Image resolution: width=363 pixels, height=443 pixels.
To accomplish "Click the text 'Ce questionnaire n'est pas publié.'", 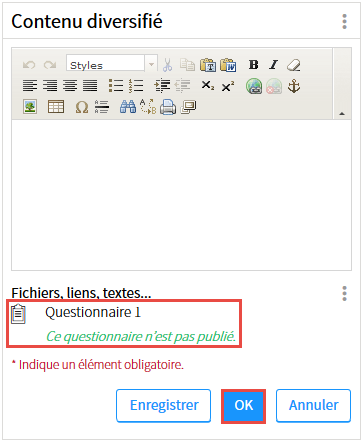I will click(x=141, y=336).
